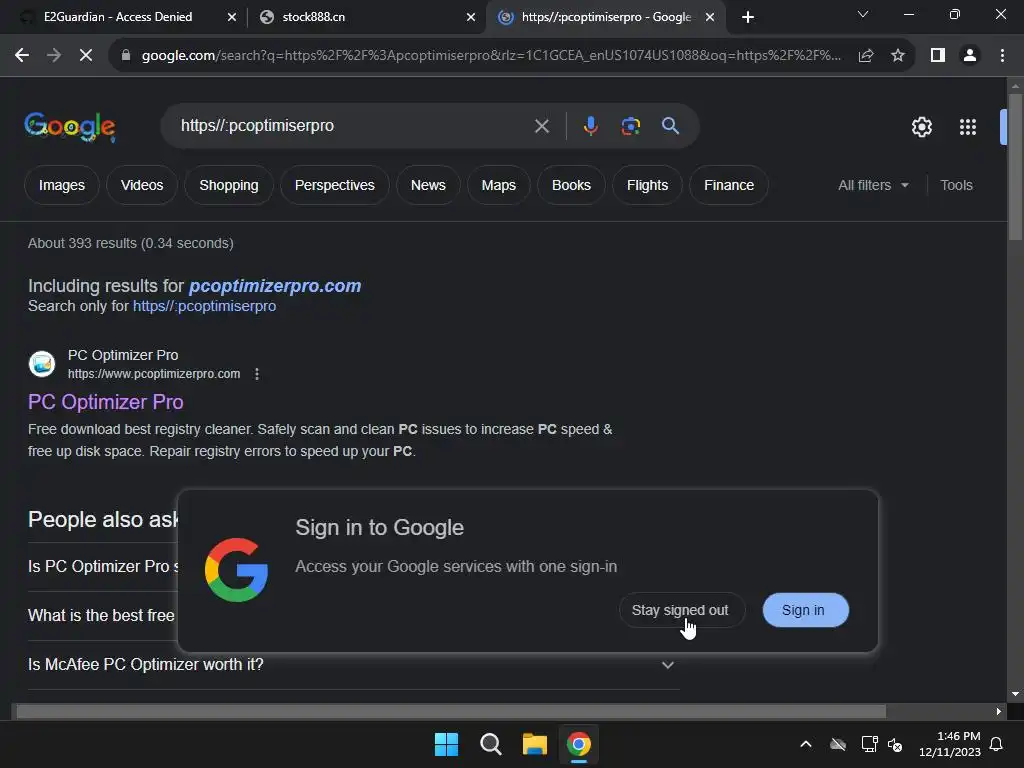1024x768 pixels.
Task: Open clock showing 1:46 PM
Action: pos(949,744)
